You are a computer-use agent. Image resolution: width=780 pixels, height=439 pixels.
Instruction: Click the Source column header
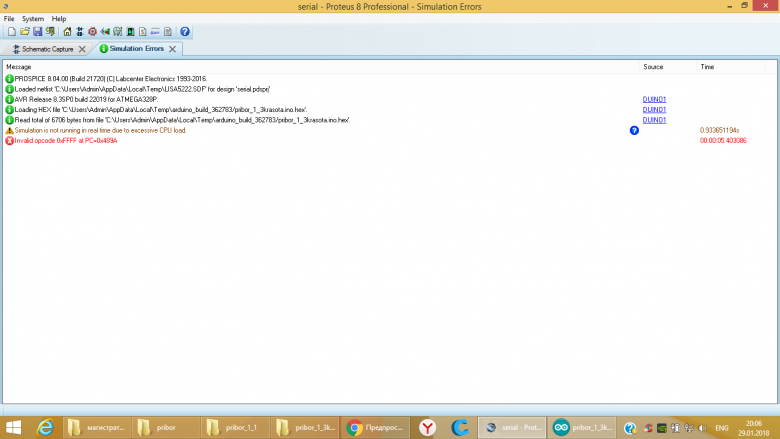pyautogui.click(x=668, y=67)
